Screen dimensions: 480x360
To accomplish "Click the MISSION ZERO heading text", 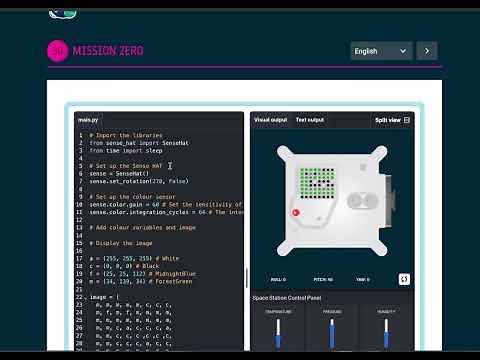I will pos(108,51).
